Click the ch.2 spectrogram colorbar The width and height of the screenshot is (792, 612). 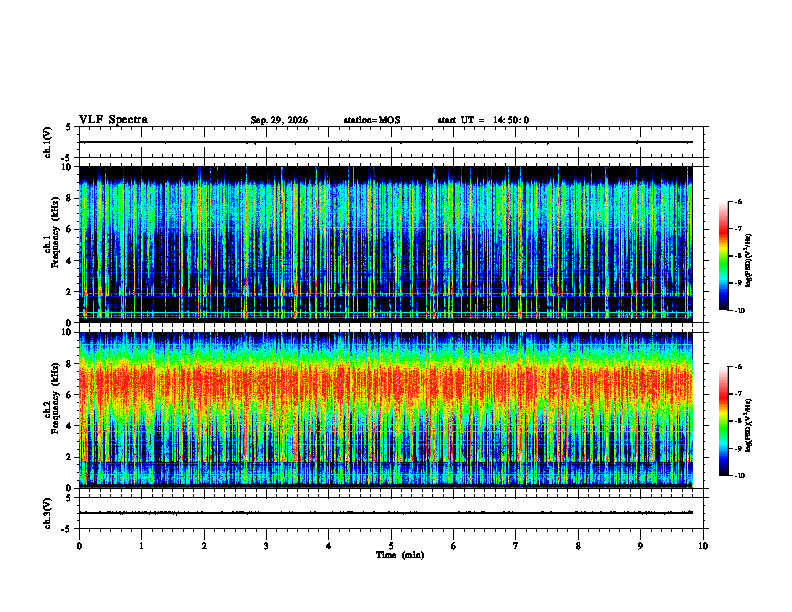(723, 421)
